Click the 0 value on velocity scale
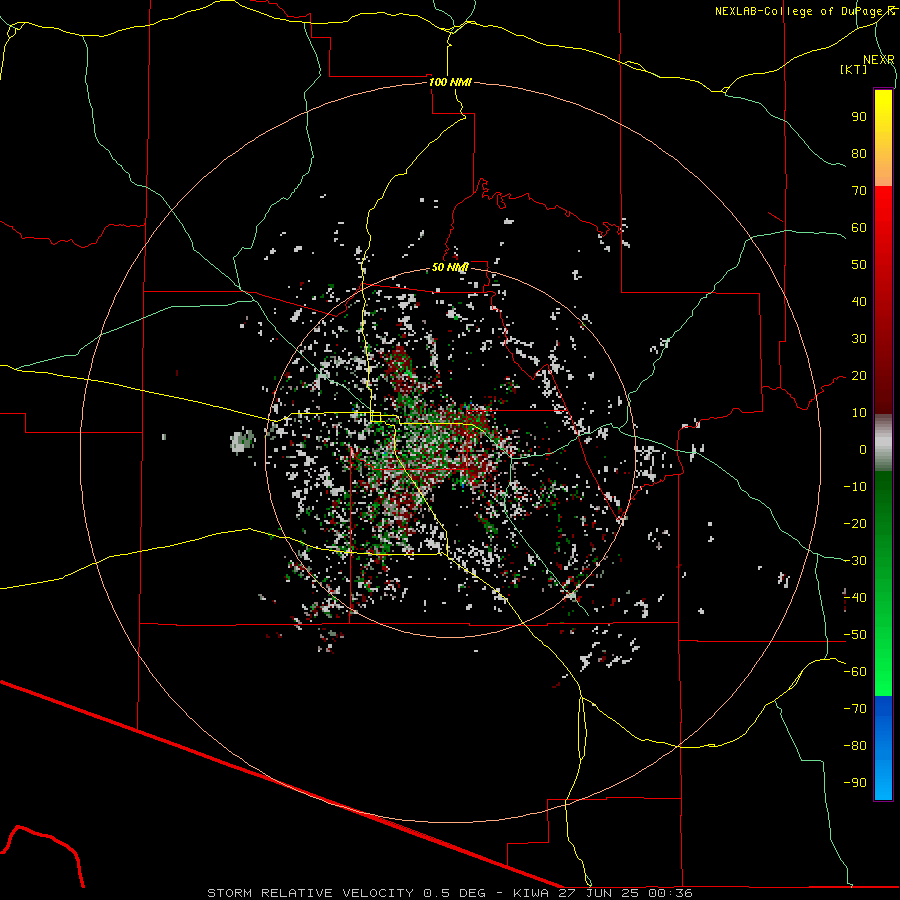The image size is (900, 900). (863, 449)
